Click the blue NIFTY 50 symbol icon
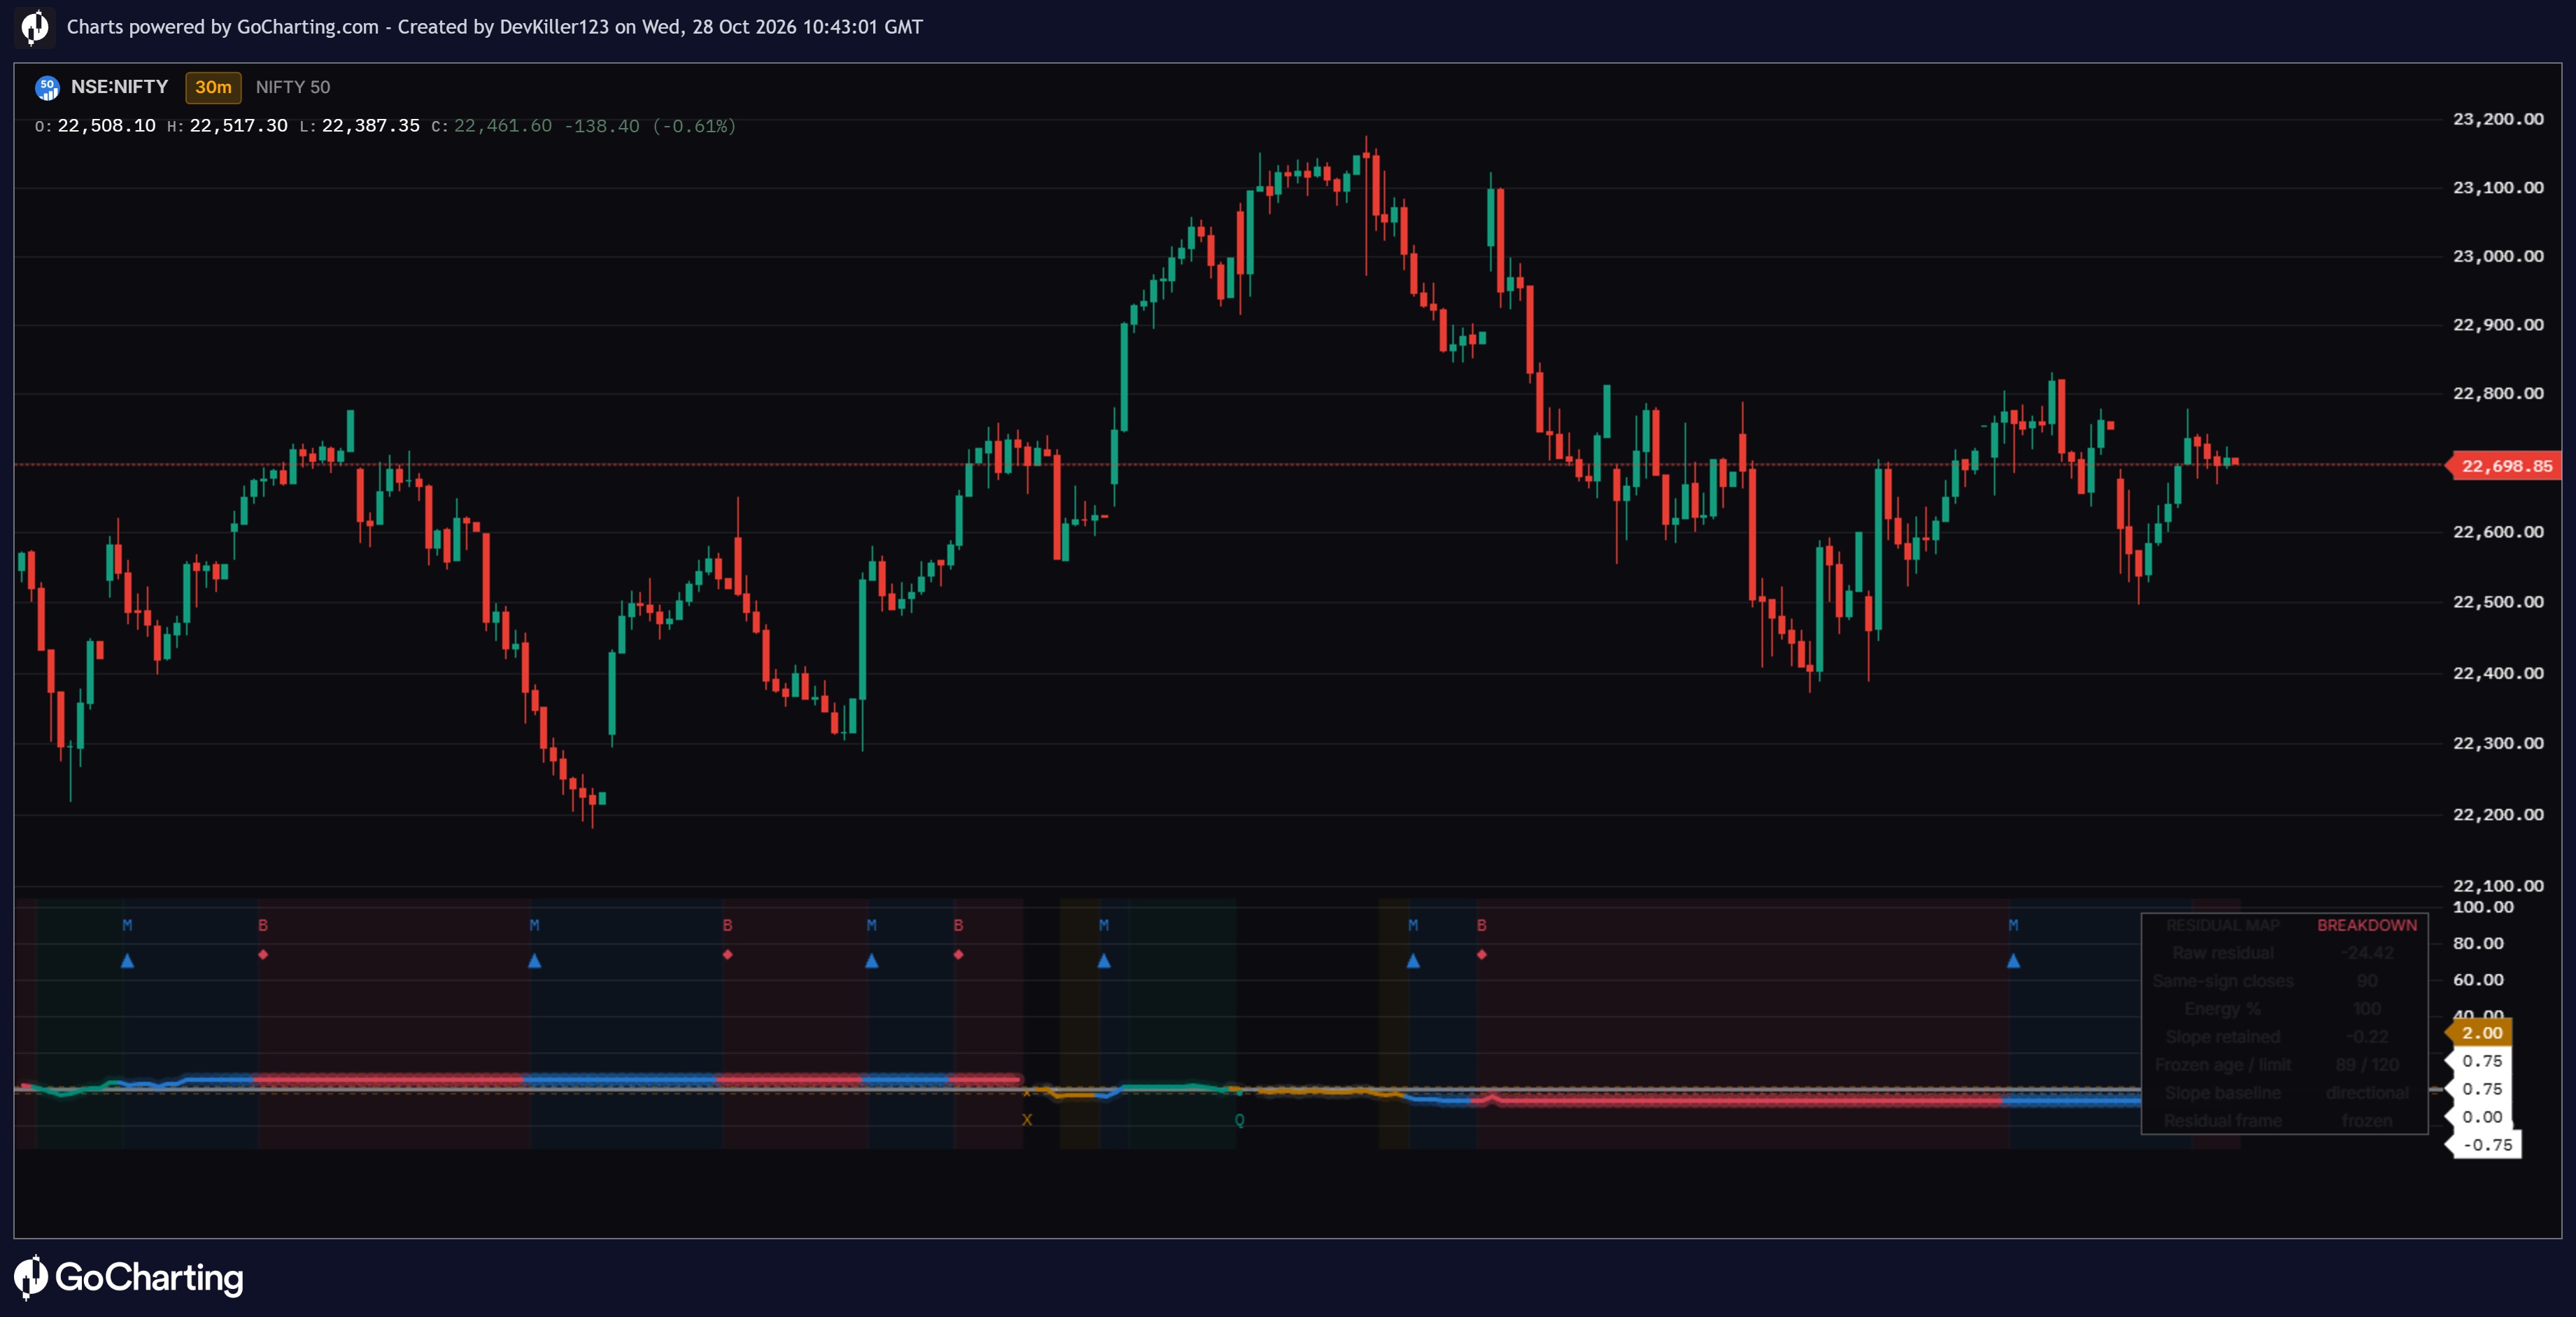 click(47, 88)
